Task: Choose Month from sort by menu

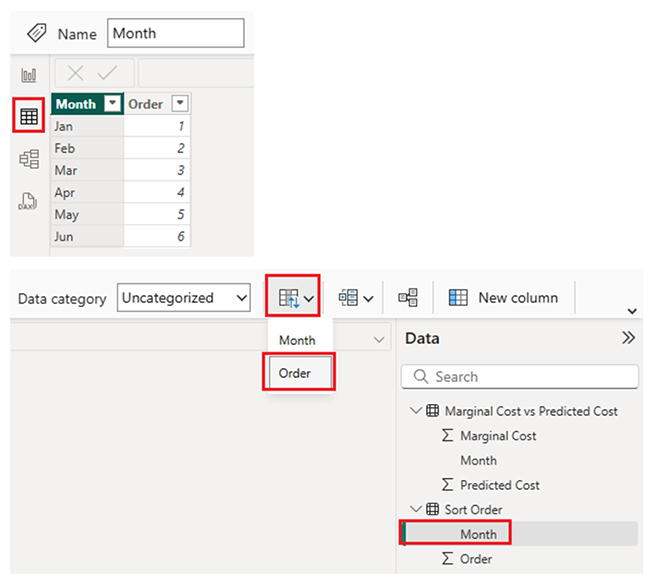Action: (297, 340)
